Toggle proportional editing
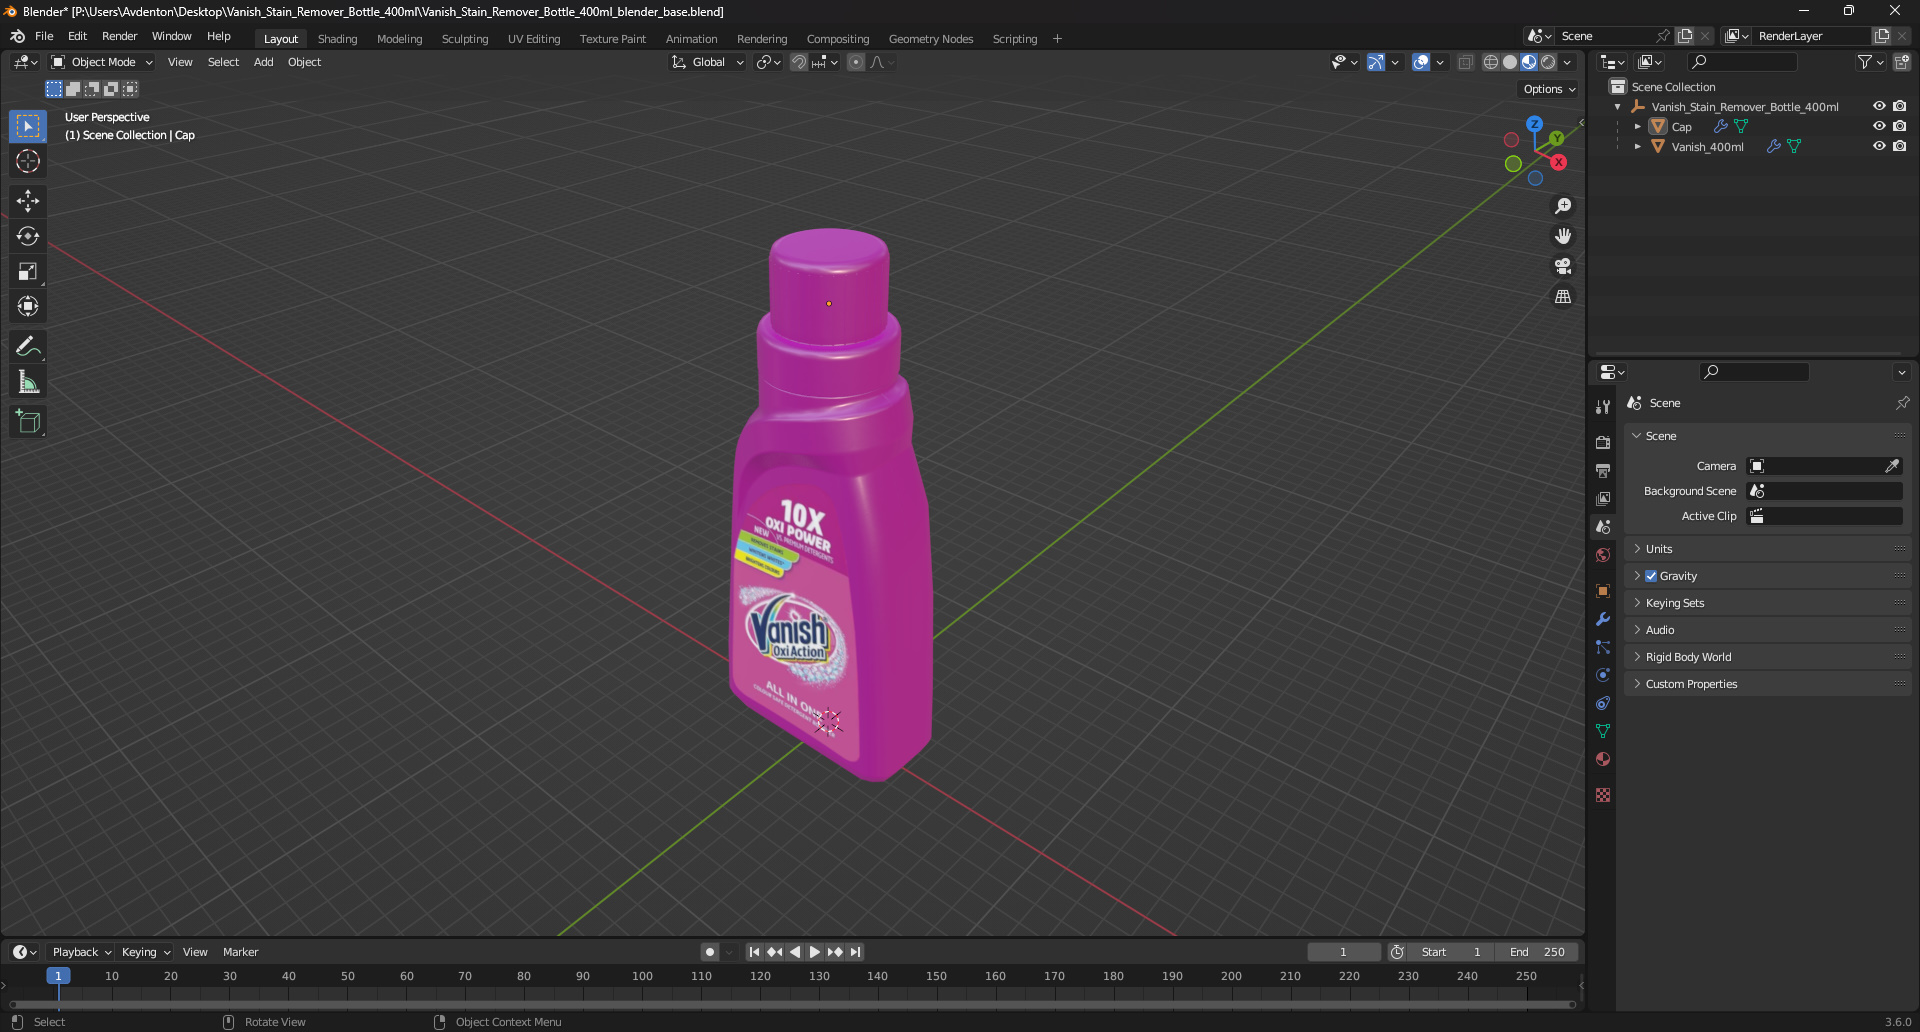Image resolution: width=1920 pixels, height=1032 pixels. pos(856,62)
